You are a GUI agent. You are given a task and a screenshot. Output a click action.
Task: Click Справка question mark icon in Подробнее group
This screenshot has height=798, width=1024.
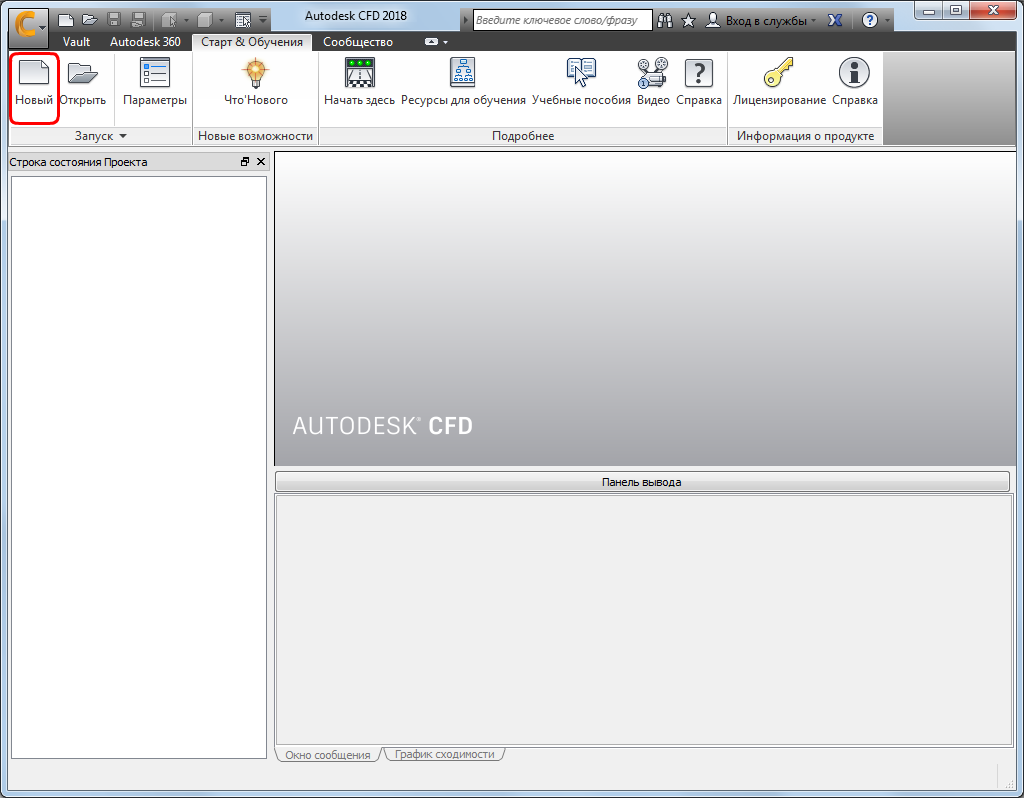[x=698, y=72]
